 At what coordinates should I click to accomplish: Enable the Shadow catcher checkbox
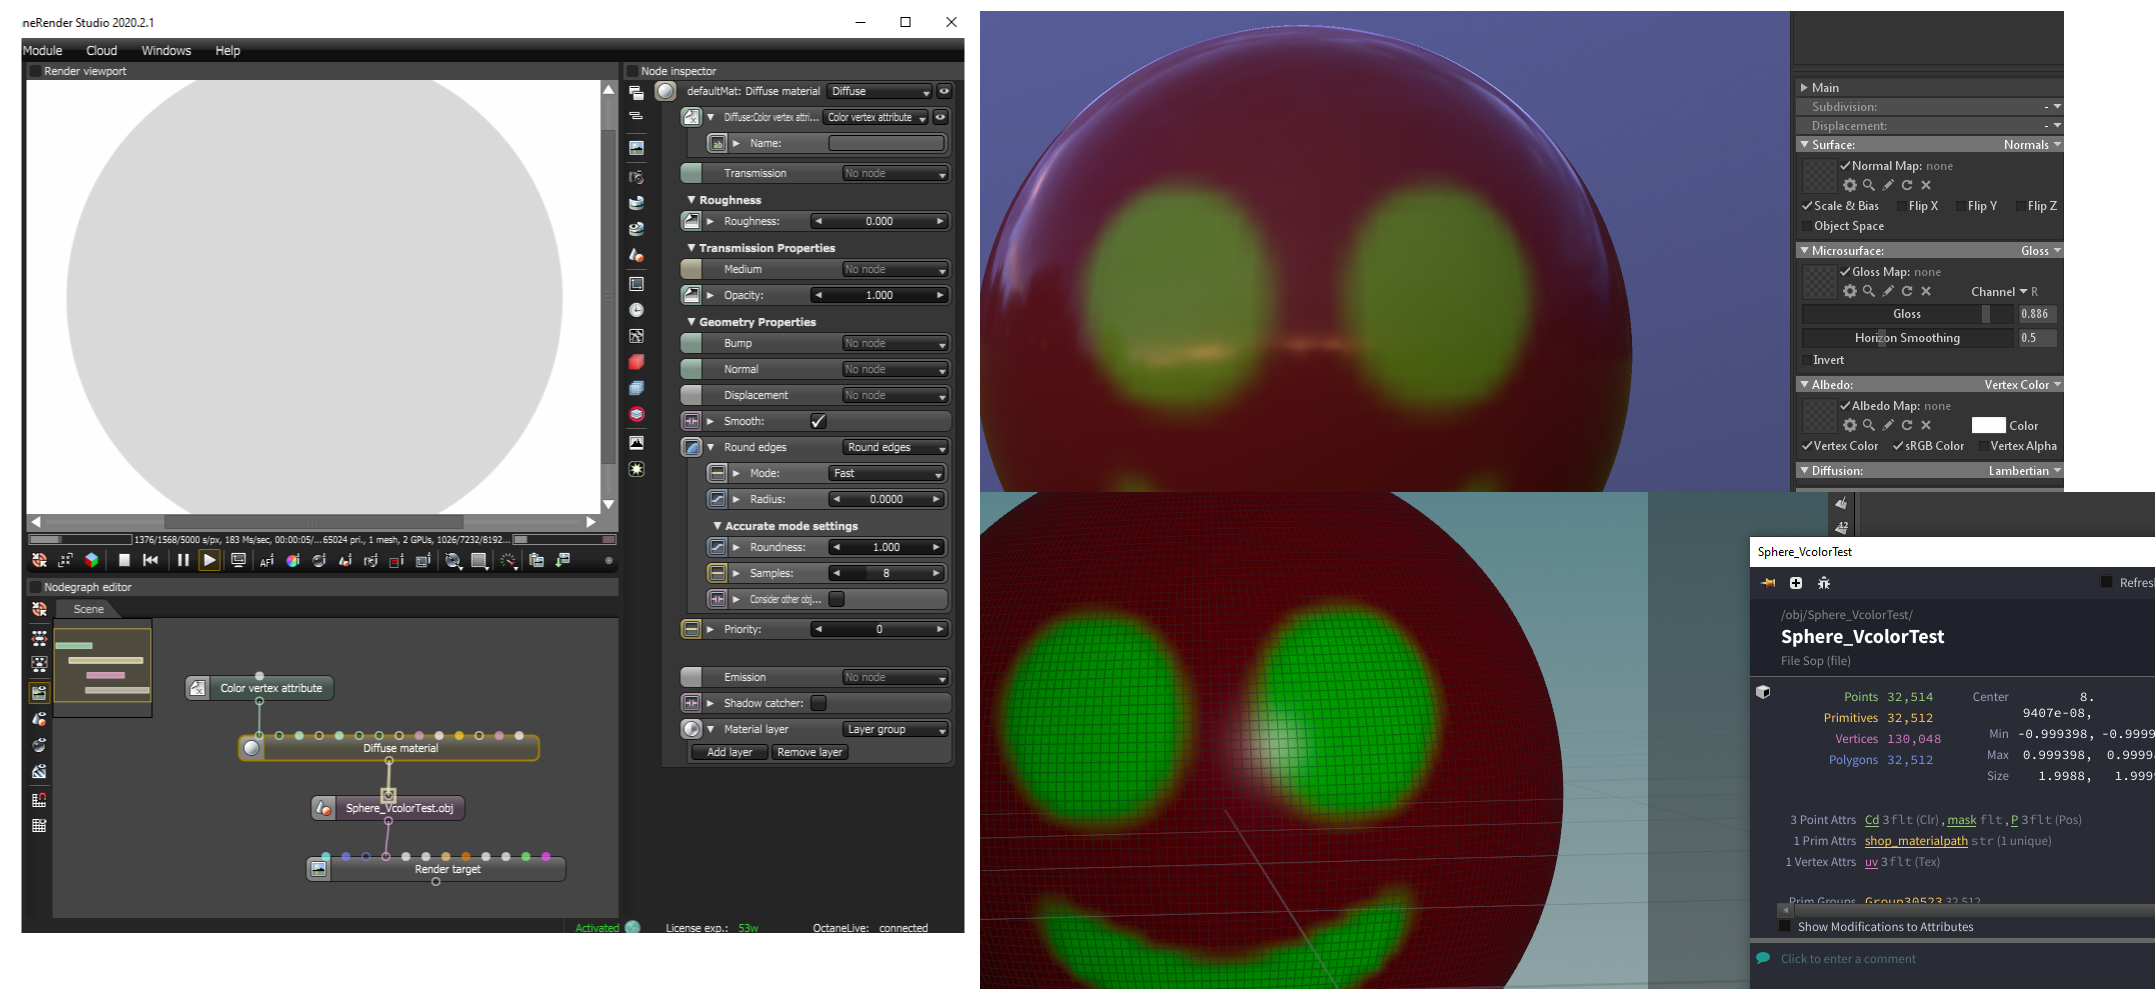818,703
